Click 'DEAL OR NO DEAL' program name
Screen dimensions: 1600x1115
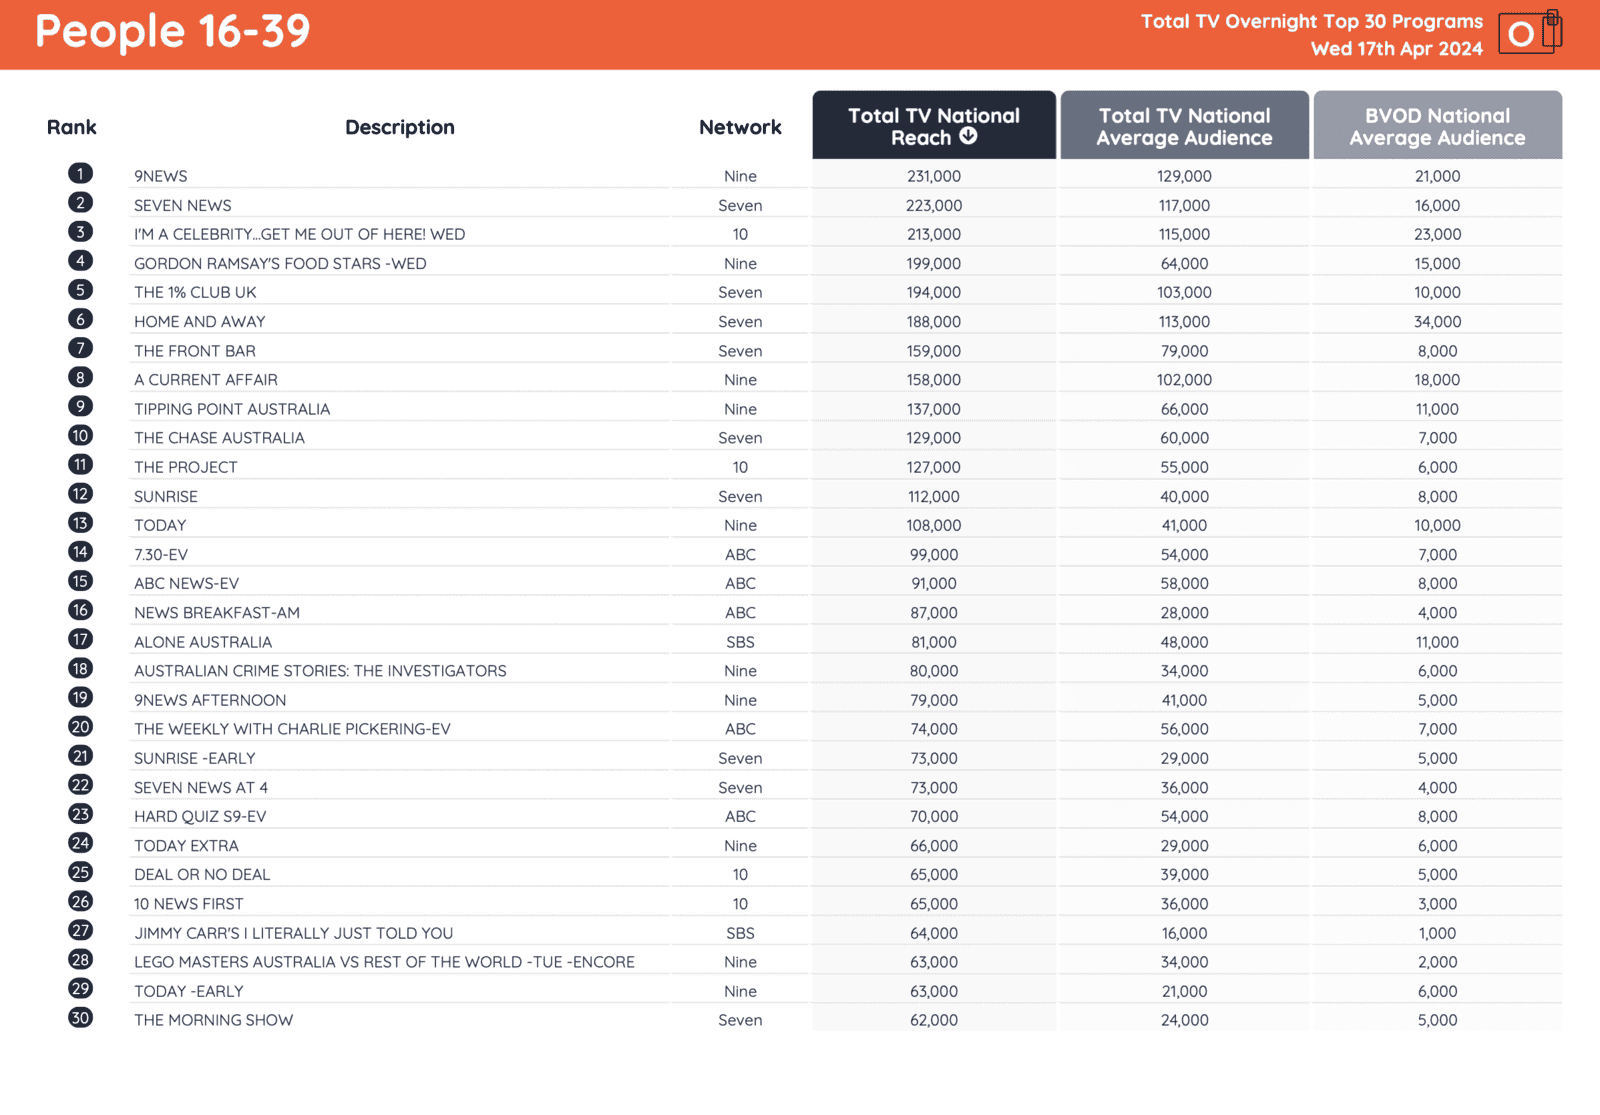pyautogui.click(x=202, y=874)
